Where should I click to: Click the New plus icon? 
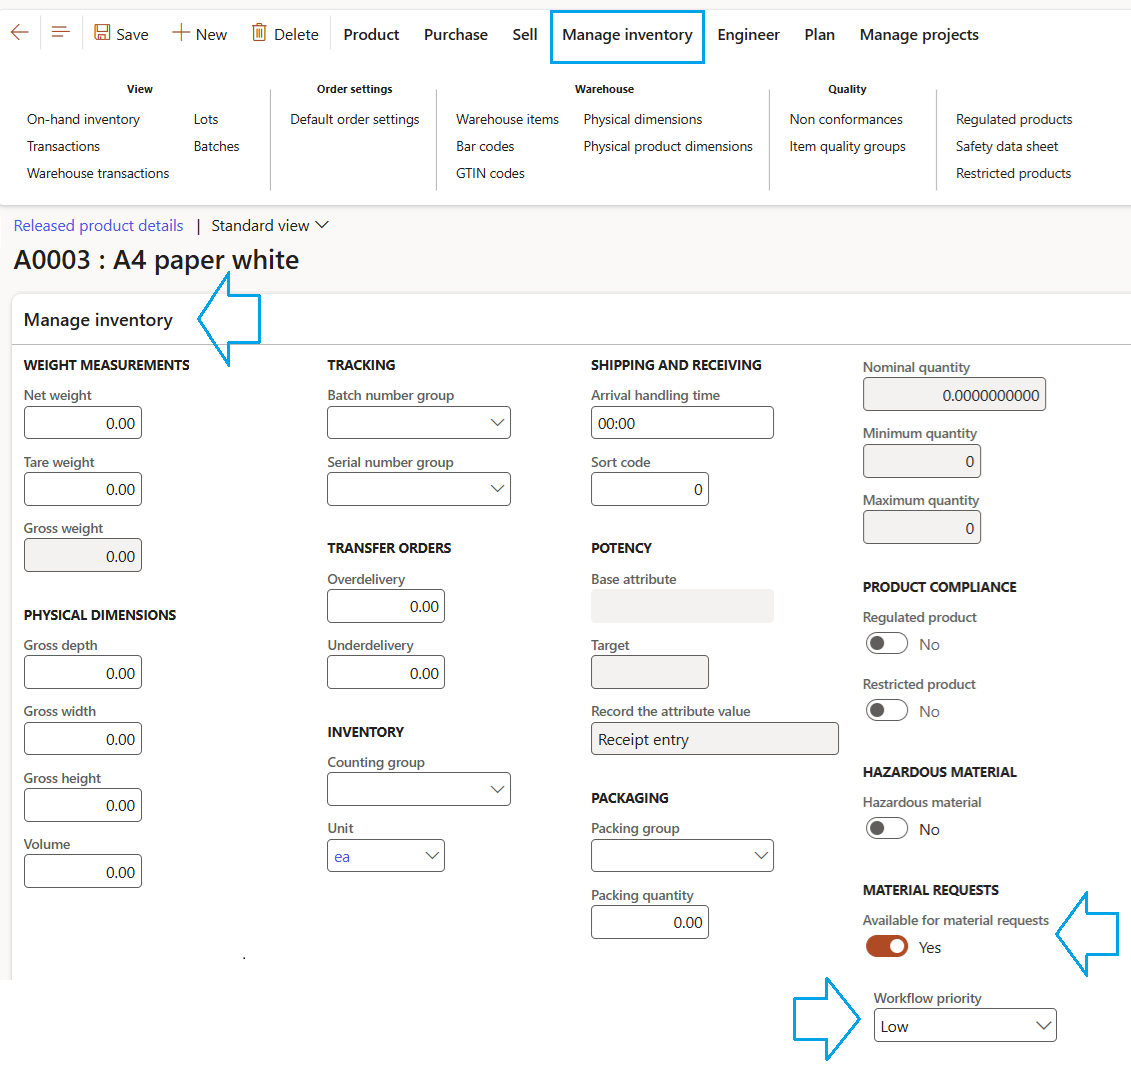tap(181, 33)
